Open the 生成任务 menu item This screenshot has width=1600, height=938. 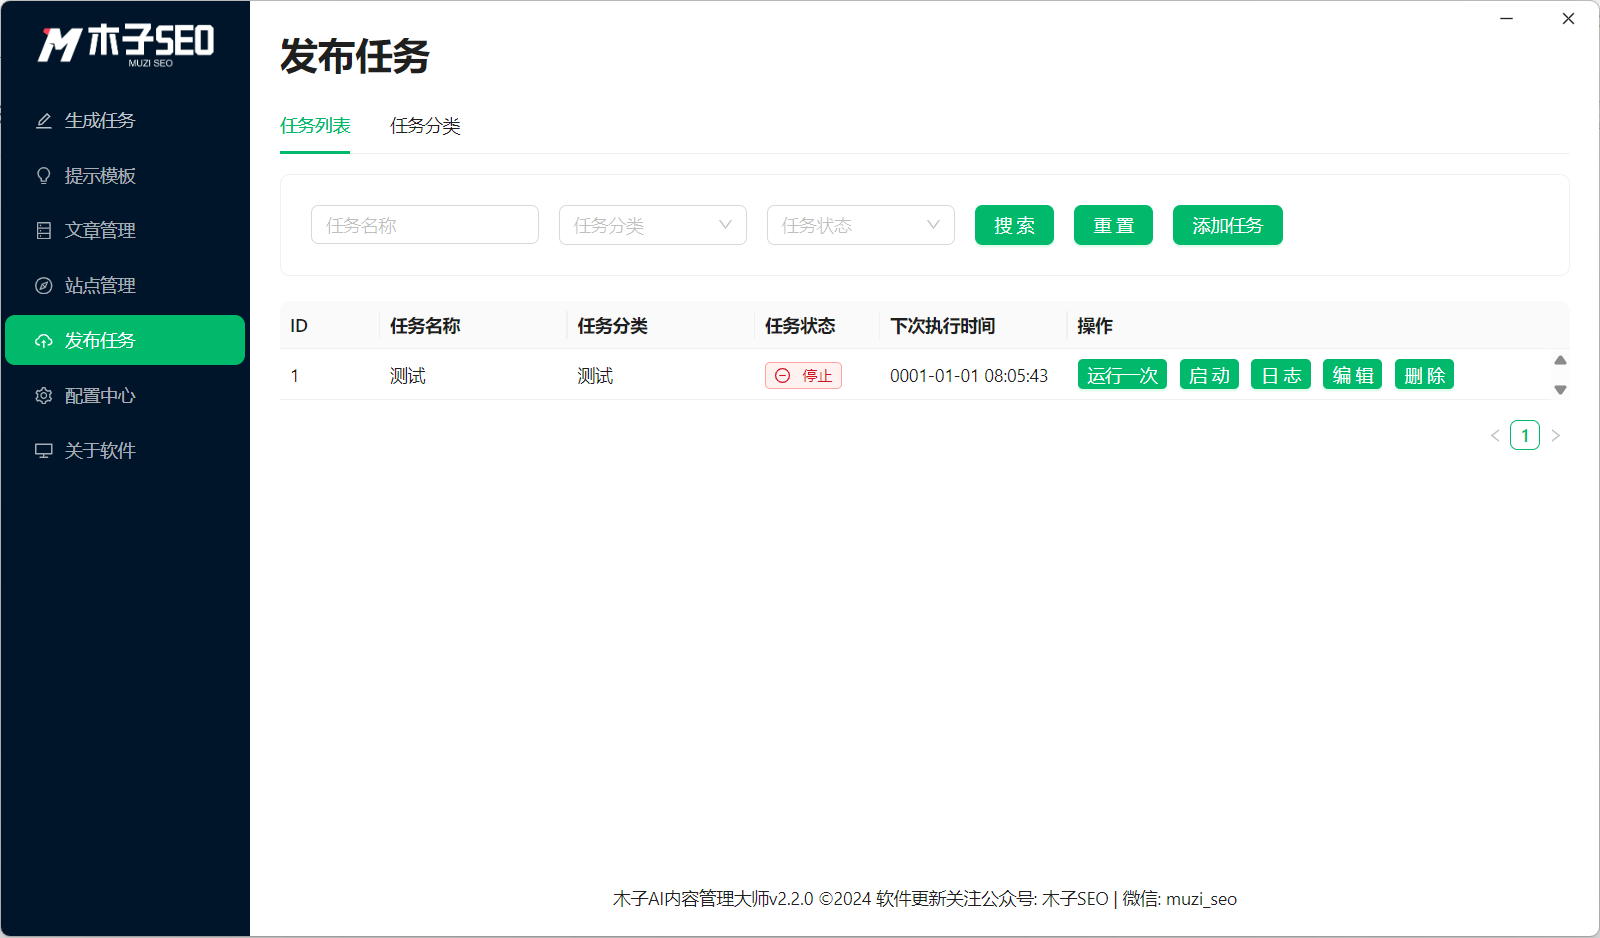125,121
